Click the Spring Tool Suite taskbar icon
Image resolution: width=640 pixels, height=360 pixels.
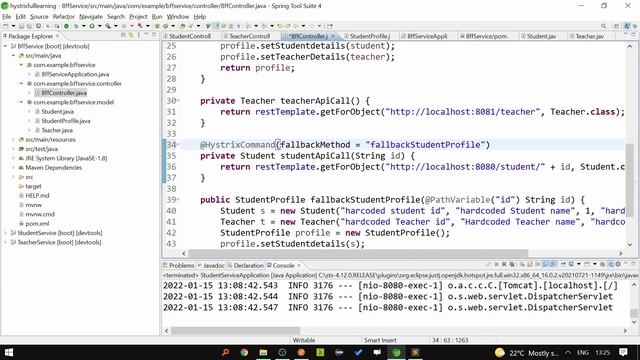click(396, 352)
